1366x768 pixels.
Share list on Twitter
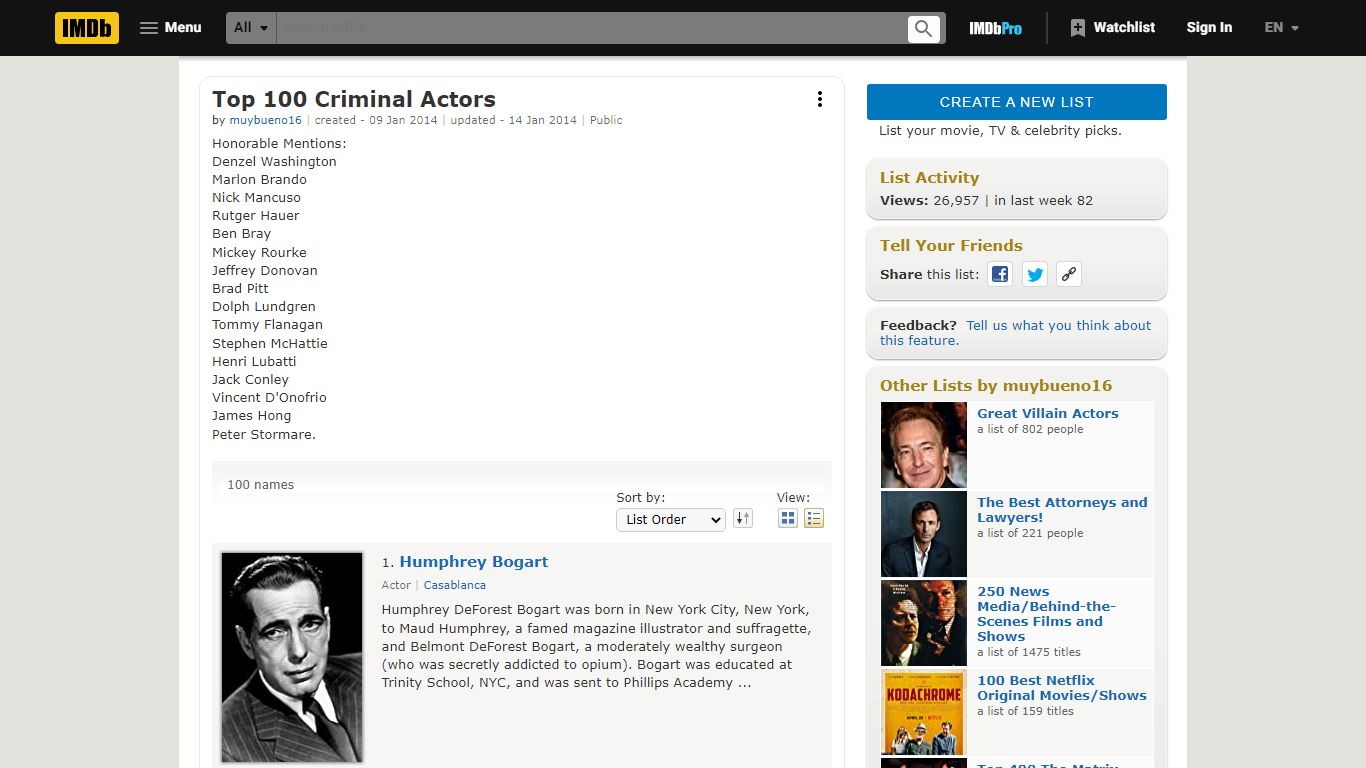tap(1035, 274)
